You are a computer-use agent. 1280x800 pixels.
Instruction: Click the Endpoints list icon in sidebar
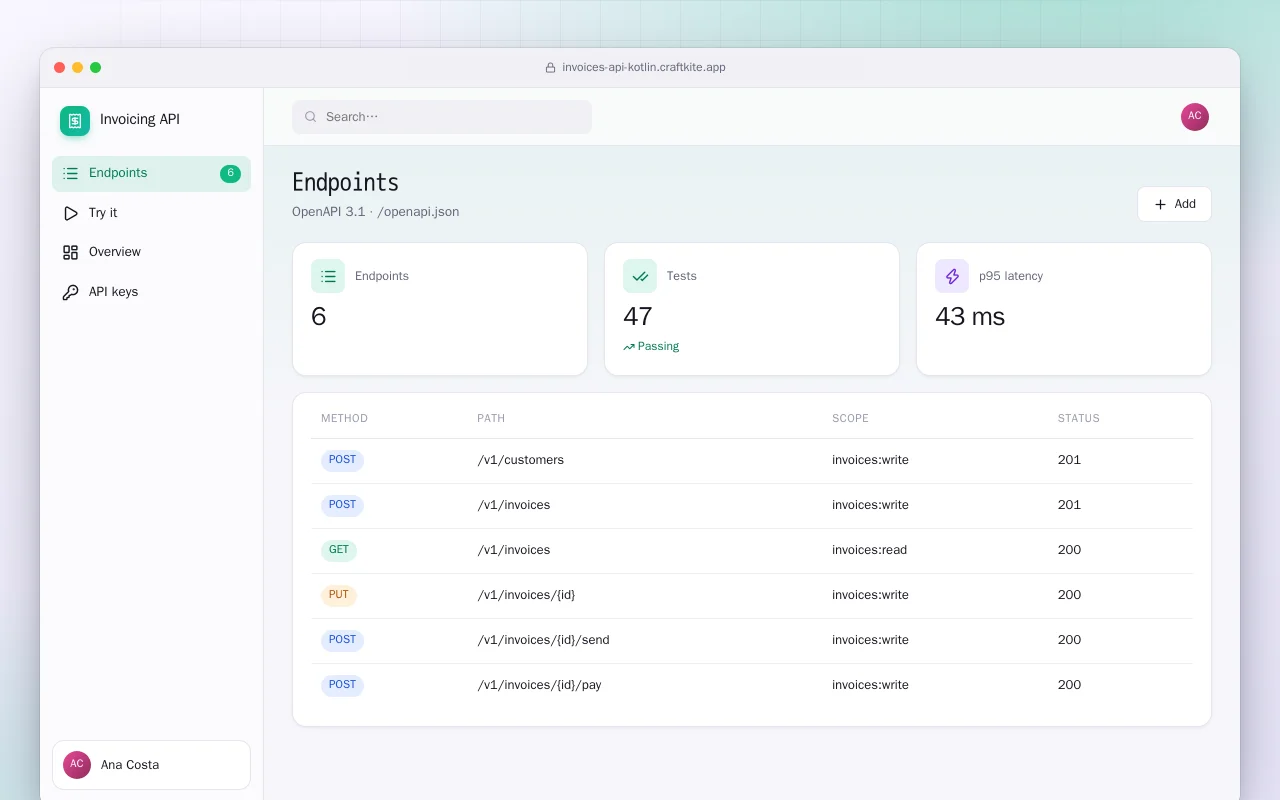[x=70, y=174]
